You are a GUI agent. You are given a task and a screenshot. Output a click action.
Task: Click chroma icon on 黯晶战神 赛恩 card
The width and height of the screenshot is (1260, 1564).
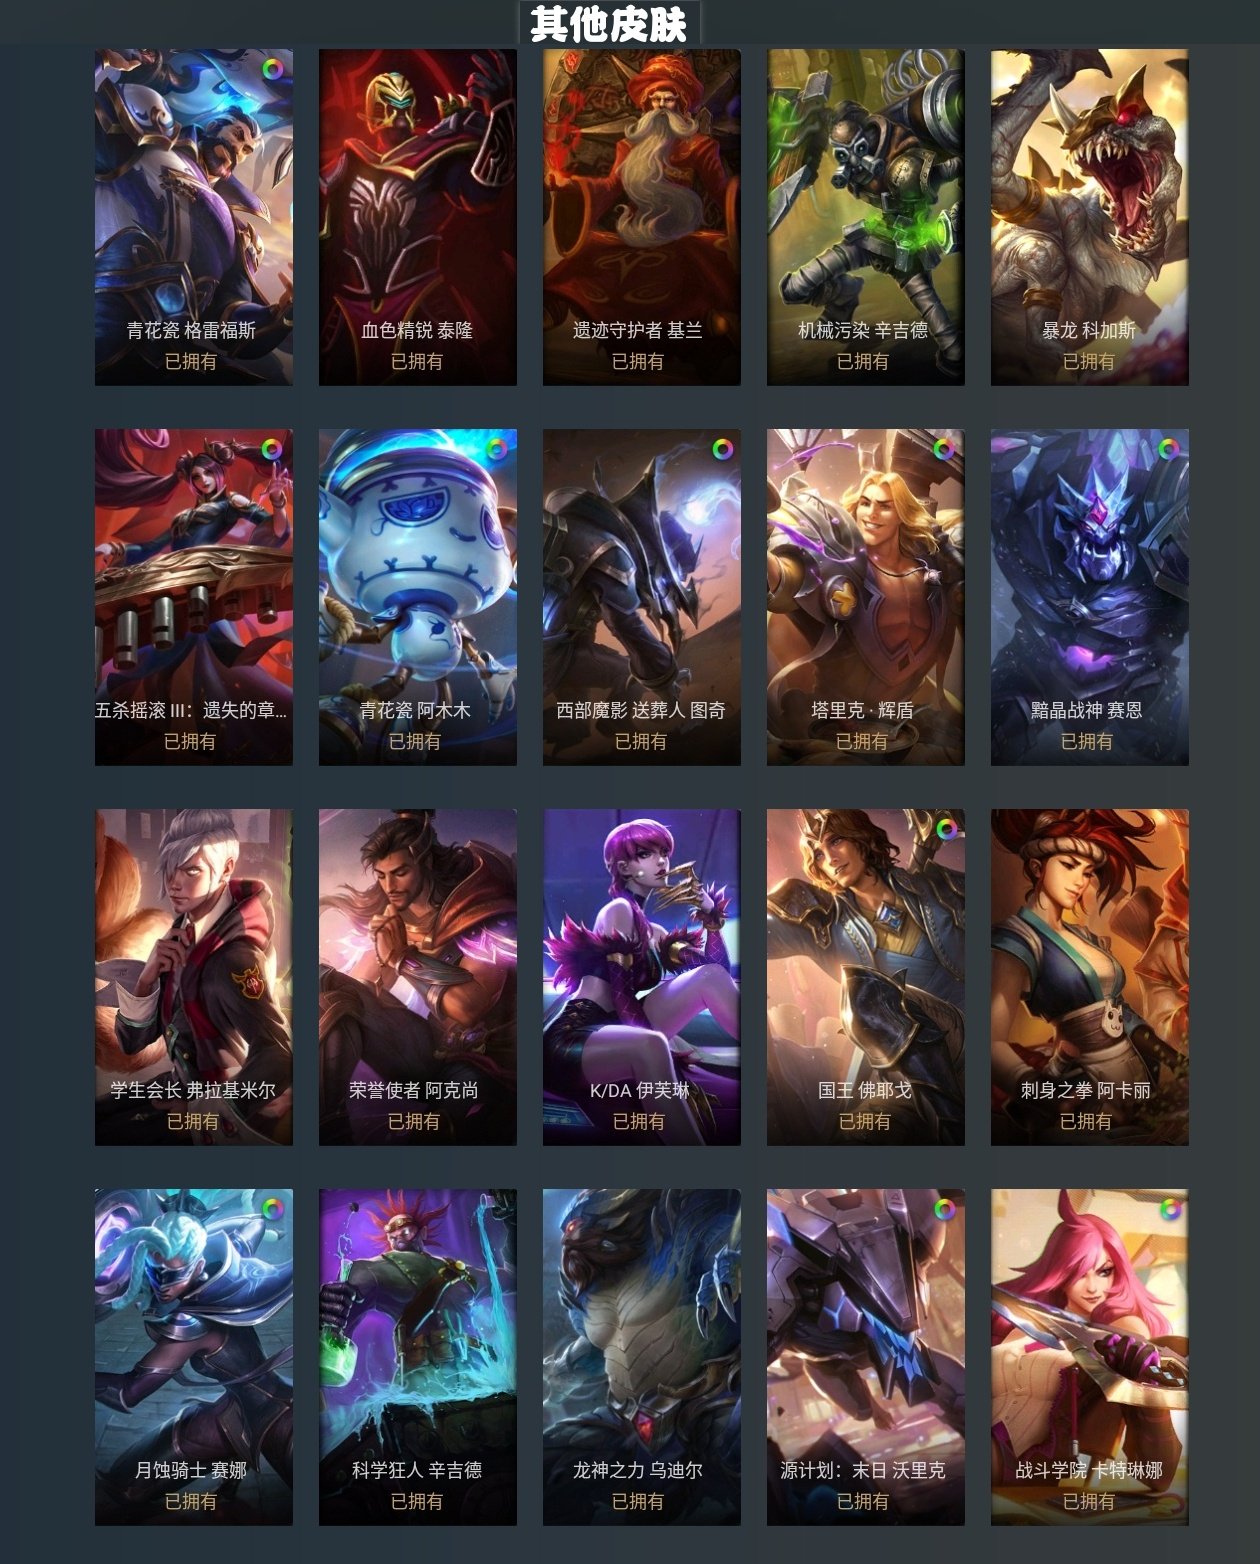coord(1168,449)
